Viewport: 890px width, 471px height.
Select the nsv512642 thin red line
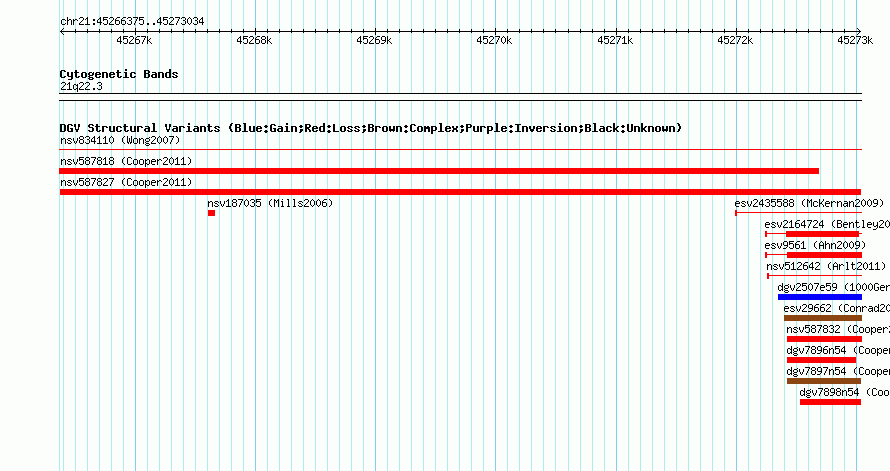815,276
